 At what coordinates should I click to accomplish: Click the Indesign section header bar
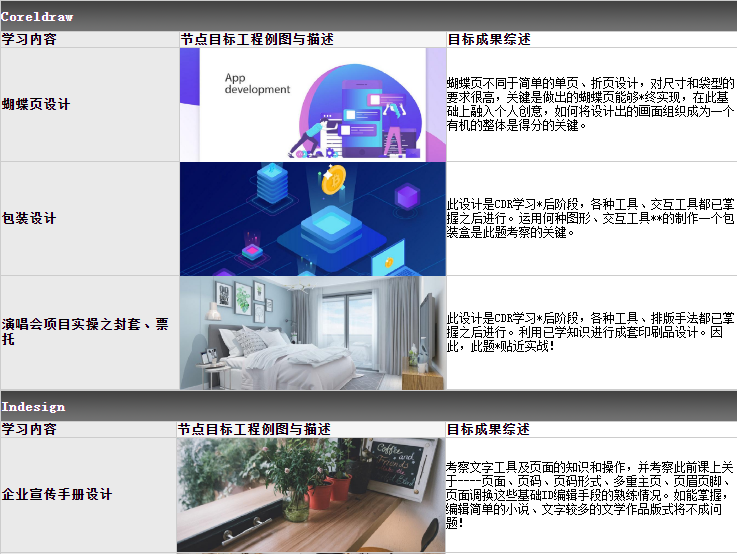(x=368, y=406)
